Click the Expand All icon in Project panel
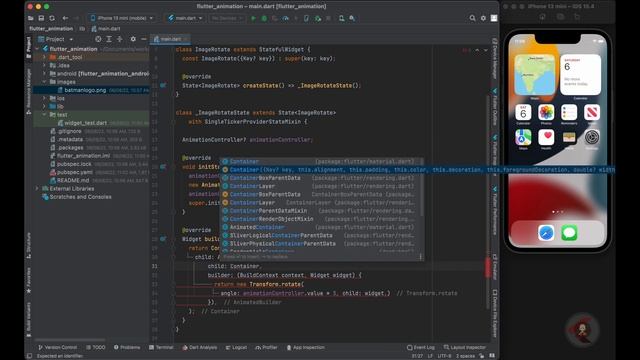Screen dimensions: 640x360 point(109,39)
